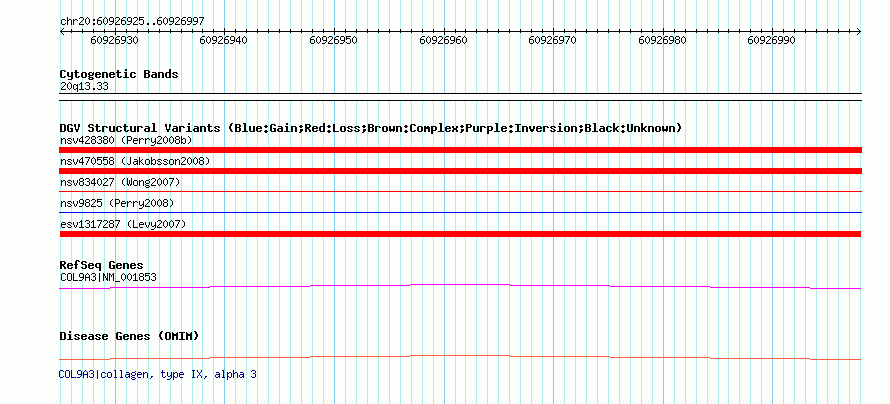Select the thick red bar under esv1317287

click(x=460, y=234)
